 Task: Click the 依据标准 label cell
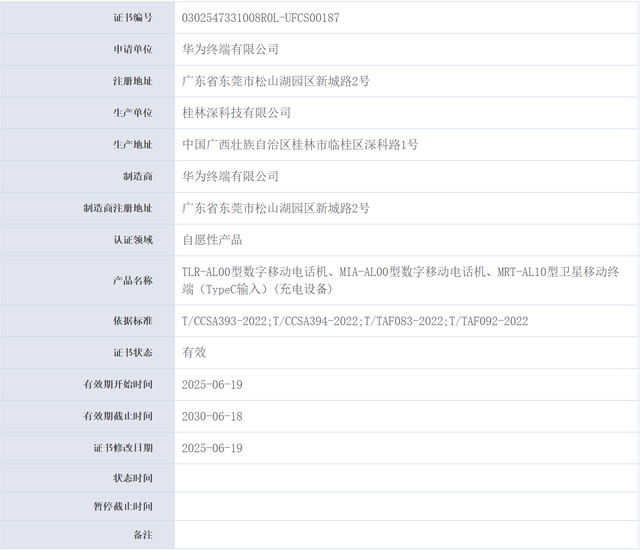(x=87, y=321)
